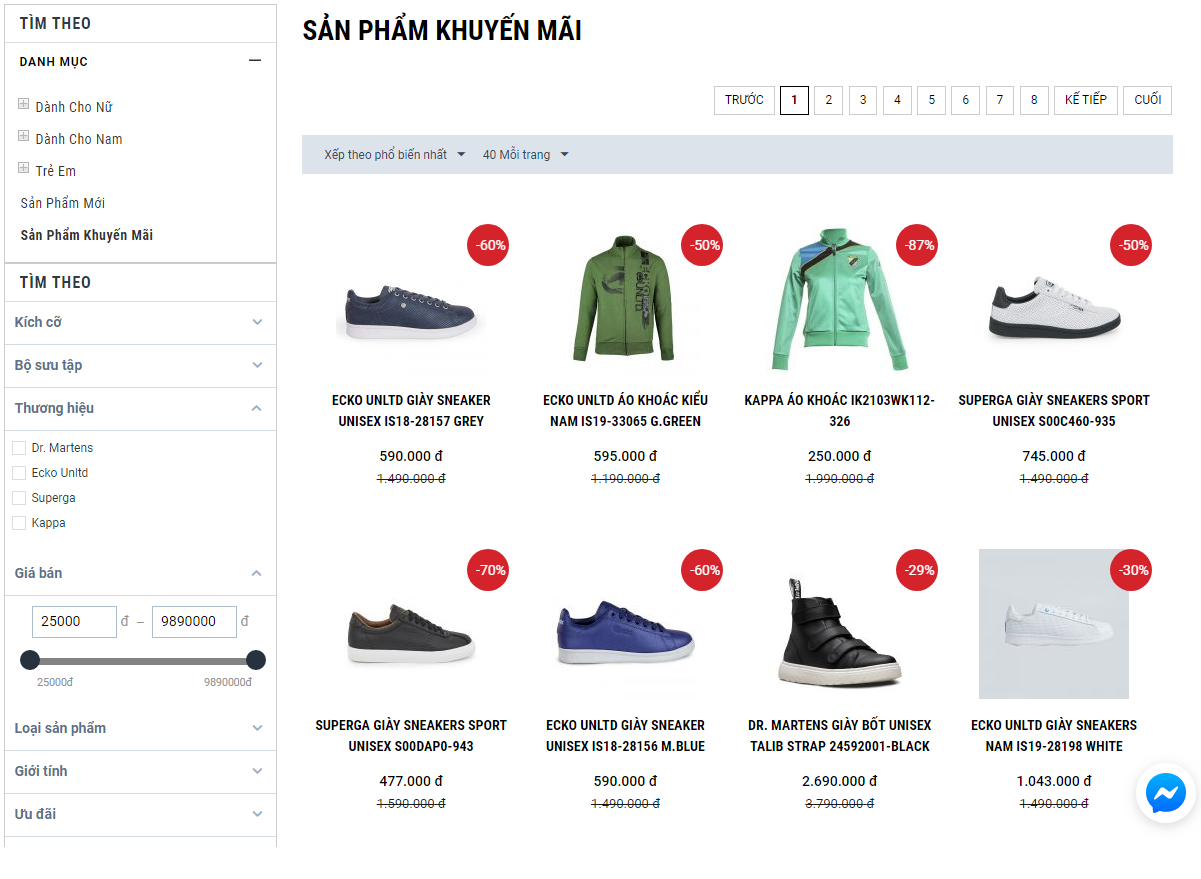Click the -70% badge on Superga S00DAP0-943
The height and width of the screenshot is (879, 1201).
[x=488, y=570]
